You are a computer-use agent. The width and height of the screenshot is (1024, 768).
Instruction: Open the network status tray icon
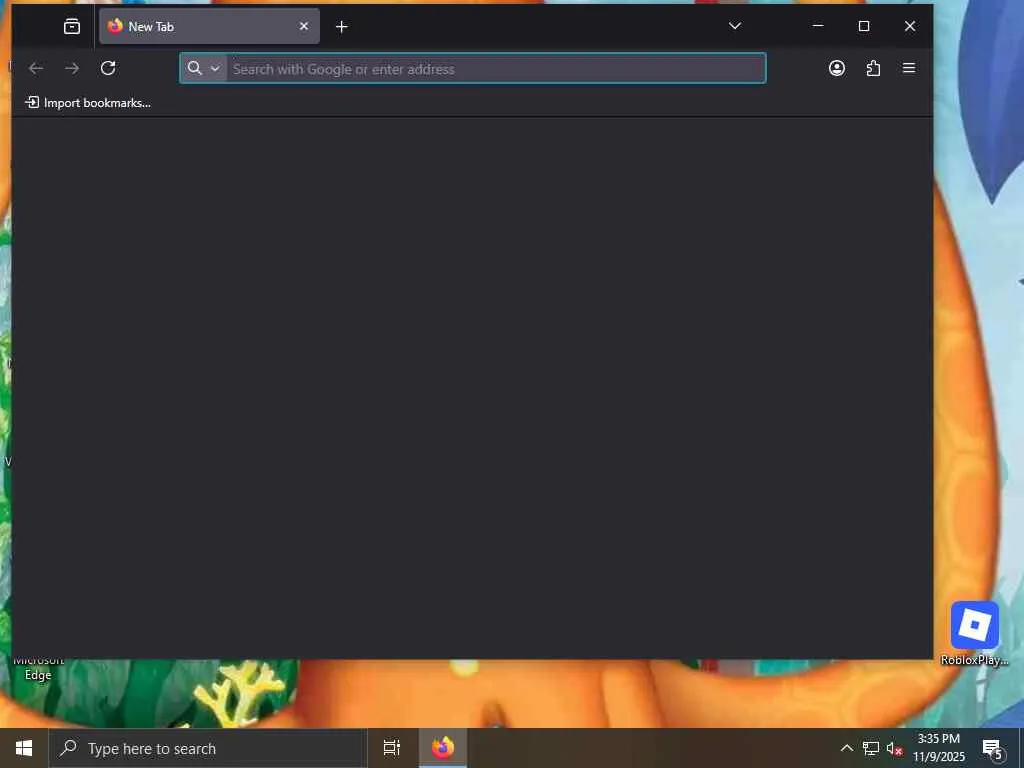point(871,748)
